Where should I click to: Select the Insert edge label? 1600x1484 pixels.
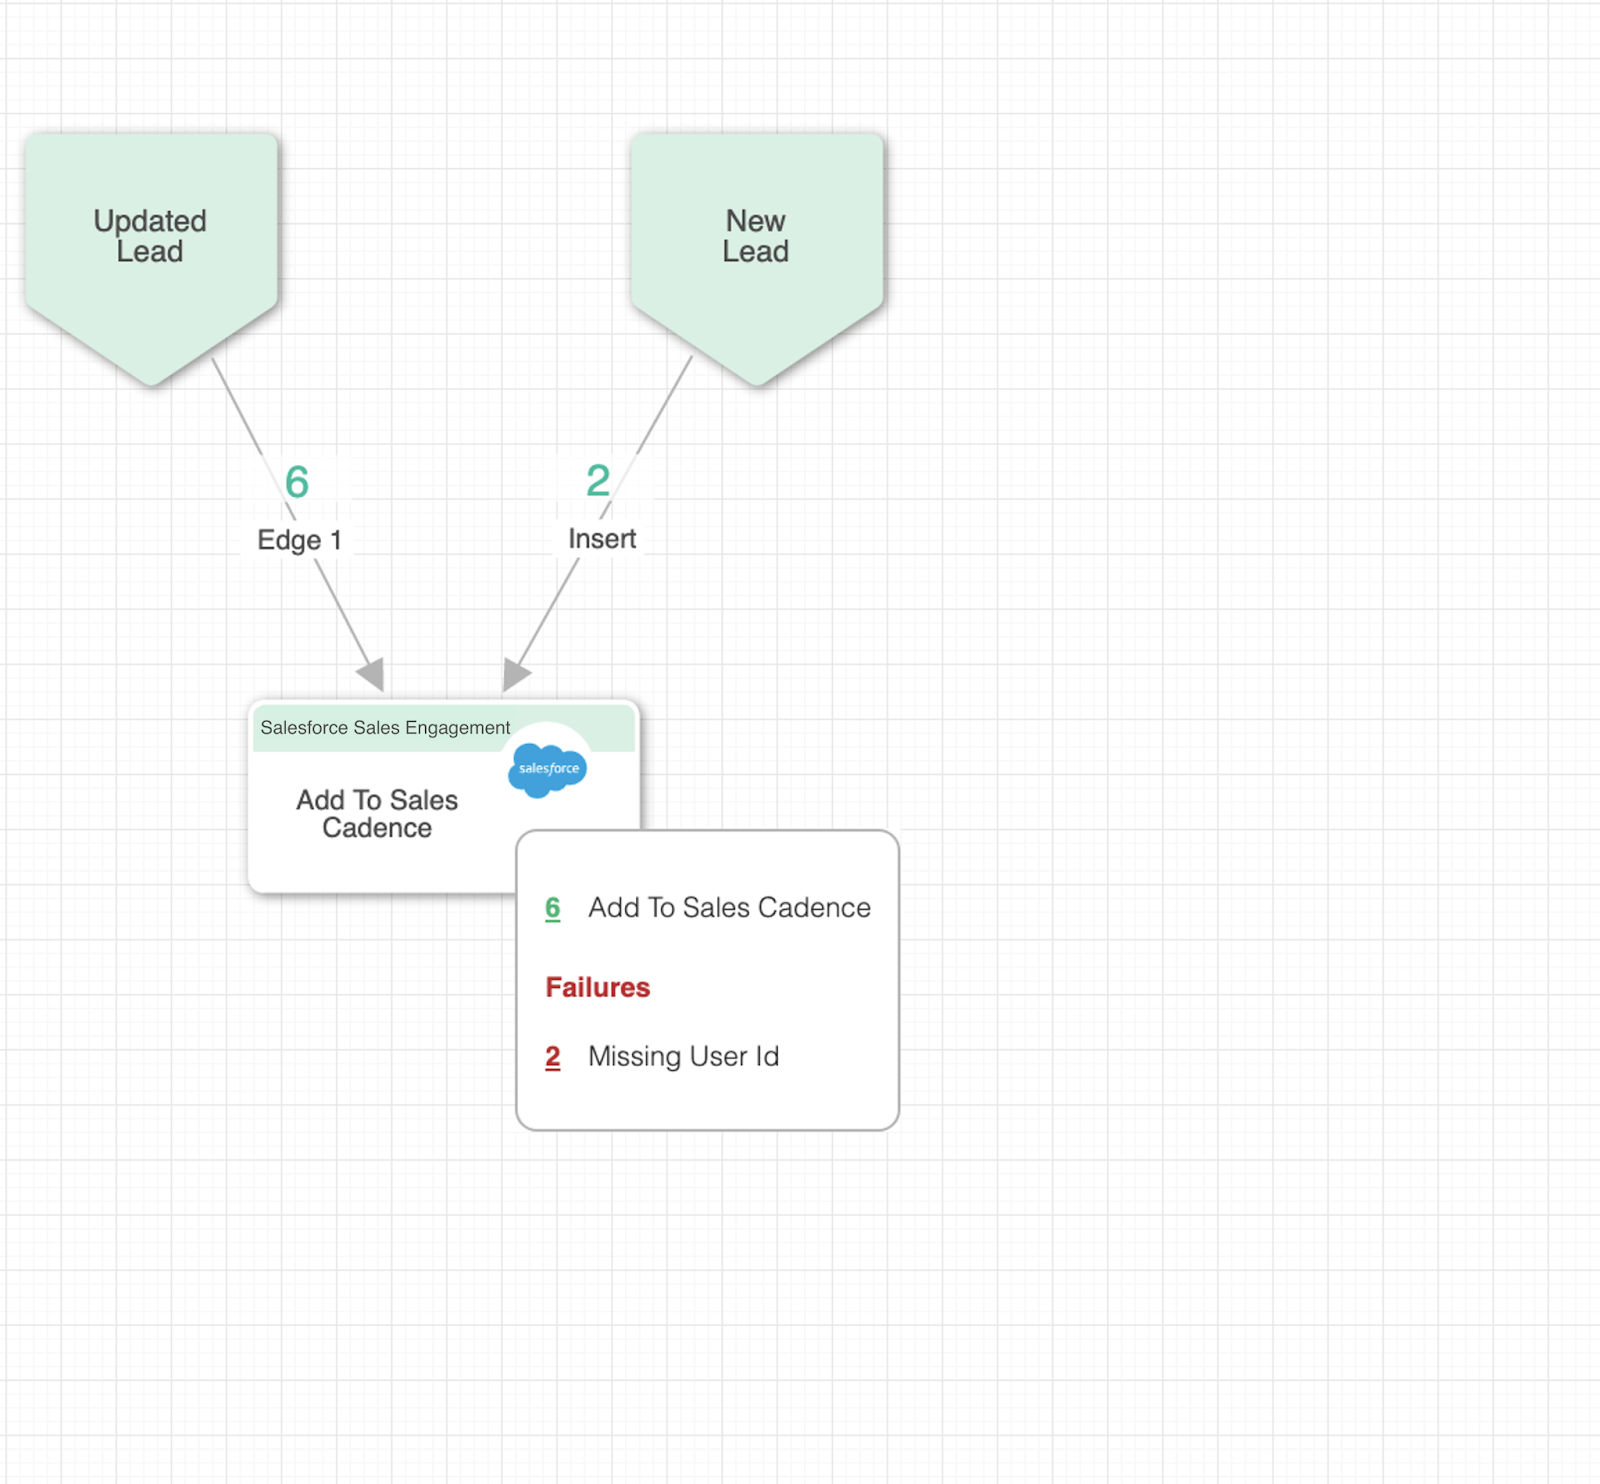602,539
